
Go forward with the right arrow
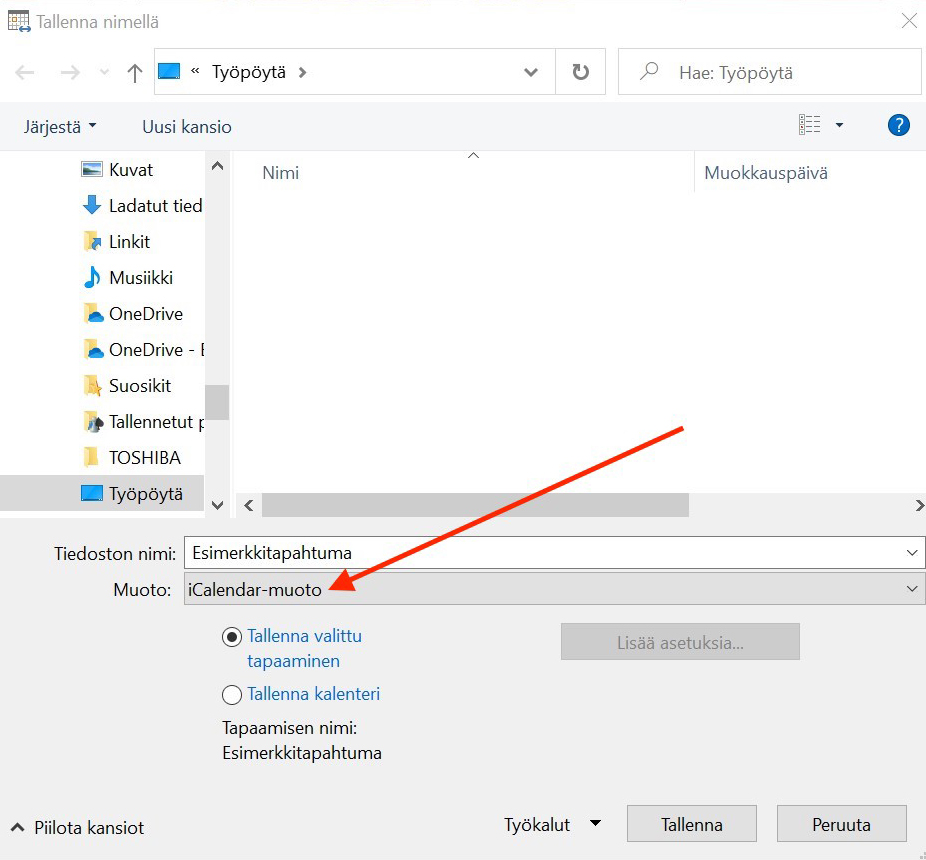(70, 73)
